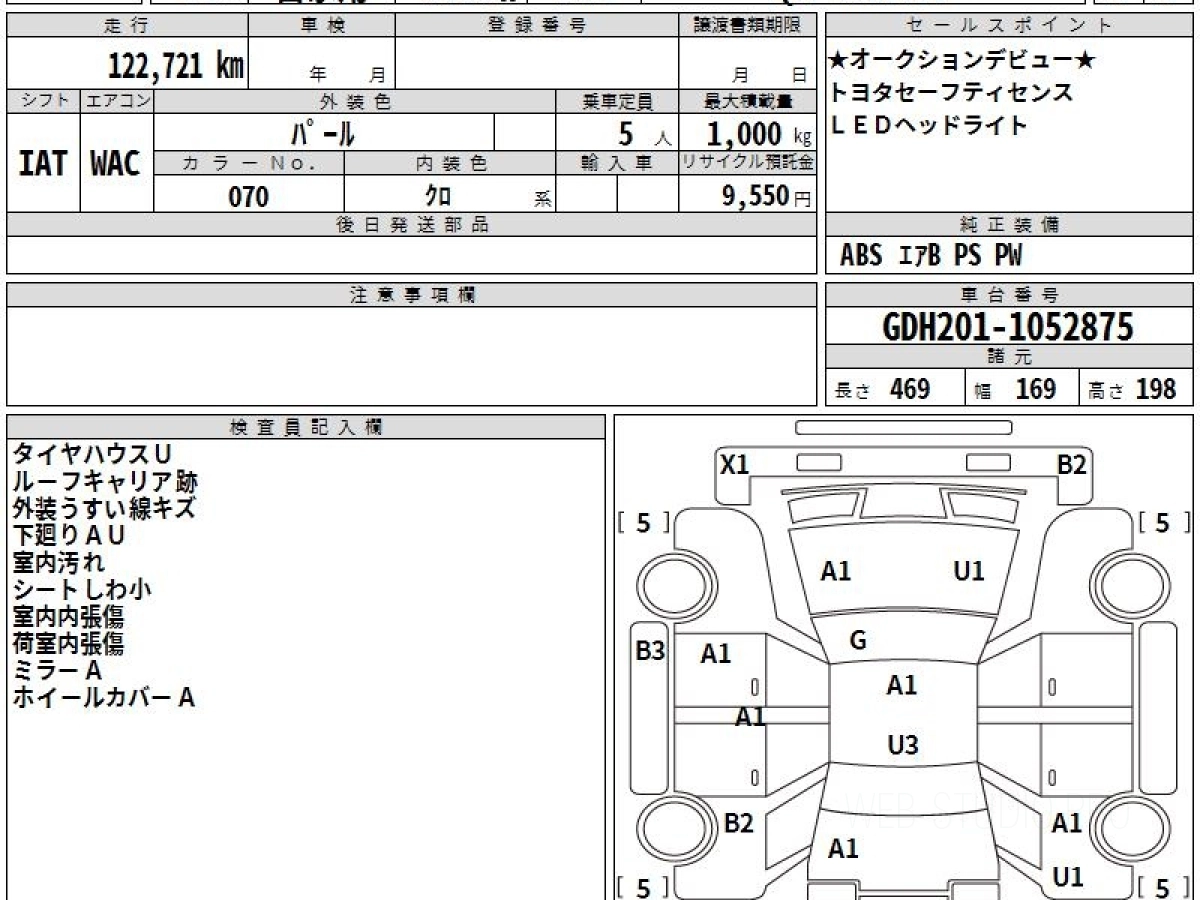Select inspector note シートしわ小
Screen dimensions: 1200x900
pos(82,589)
